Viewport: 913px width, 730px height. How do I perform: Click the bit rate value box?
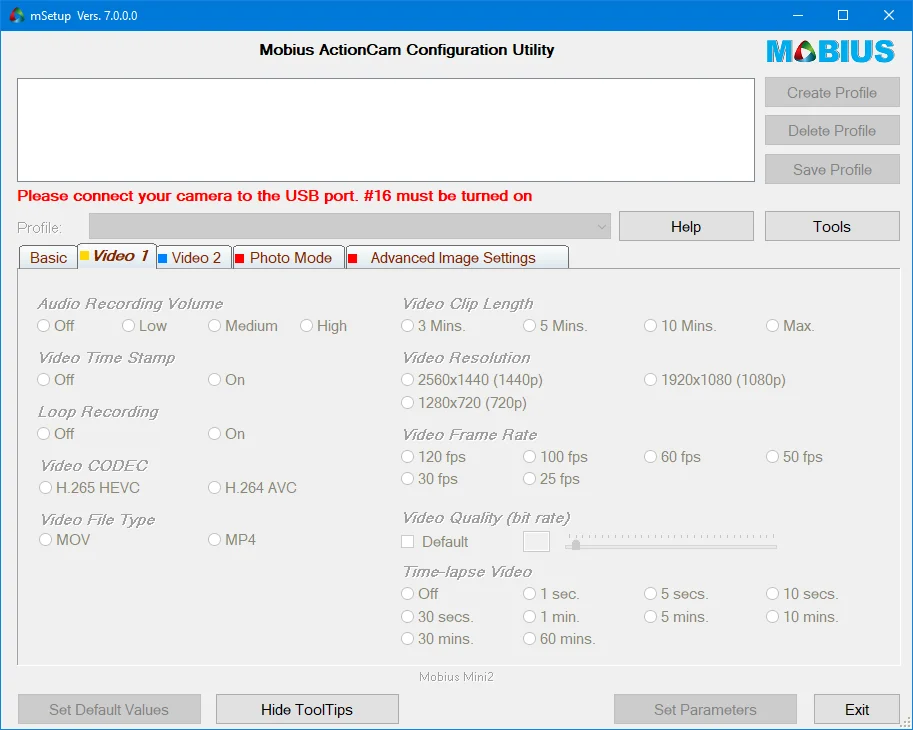(x=536, y=541)
